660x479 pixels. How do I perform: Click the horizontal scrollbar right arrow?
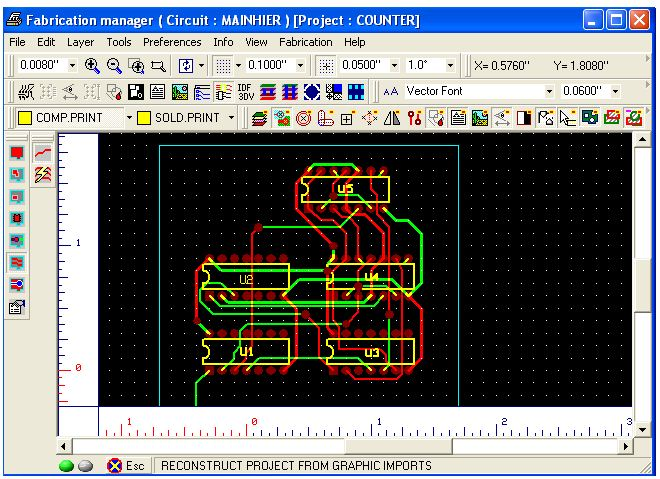pyautogui.click(x=625, y=446)
